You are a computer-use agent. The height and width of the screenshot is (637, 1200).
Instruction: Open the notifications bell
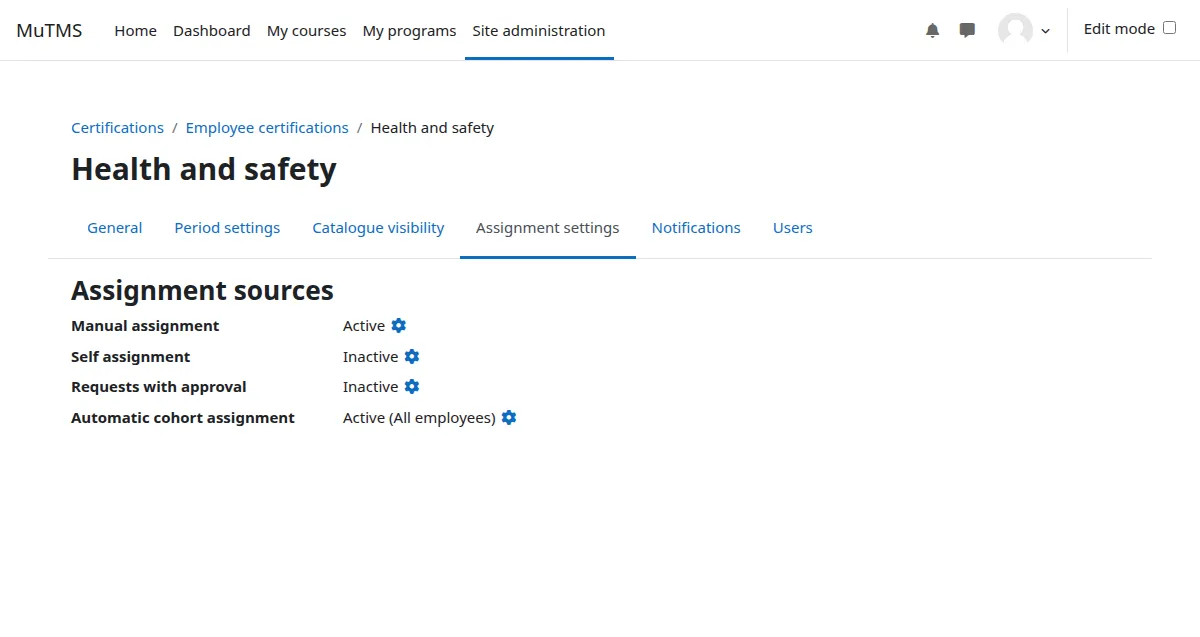[x=932, y=30]
